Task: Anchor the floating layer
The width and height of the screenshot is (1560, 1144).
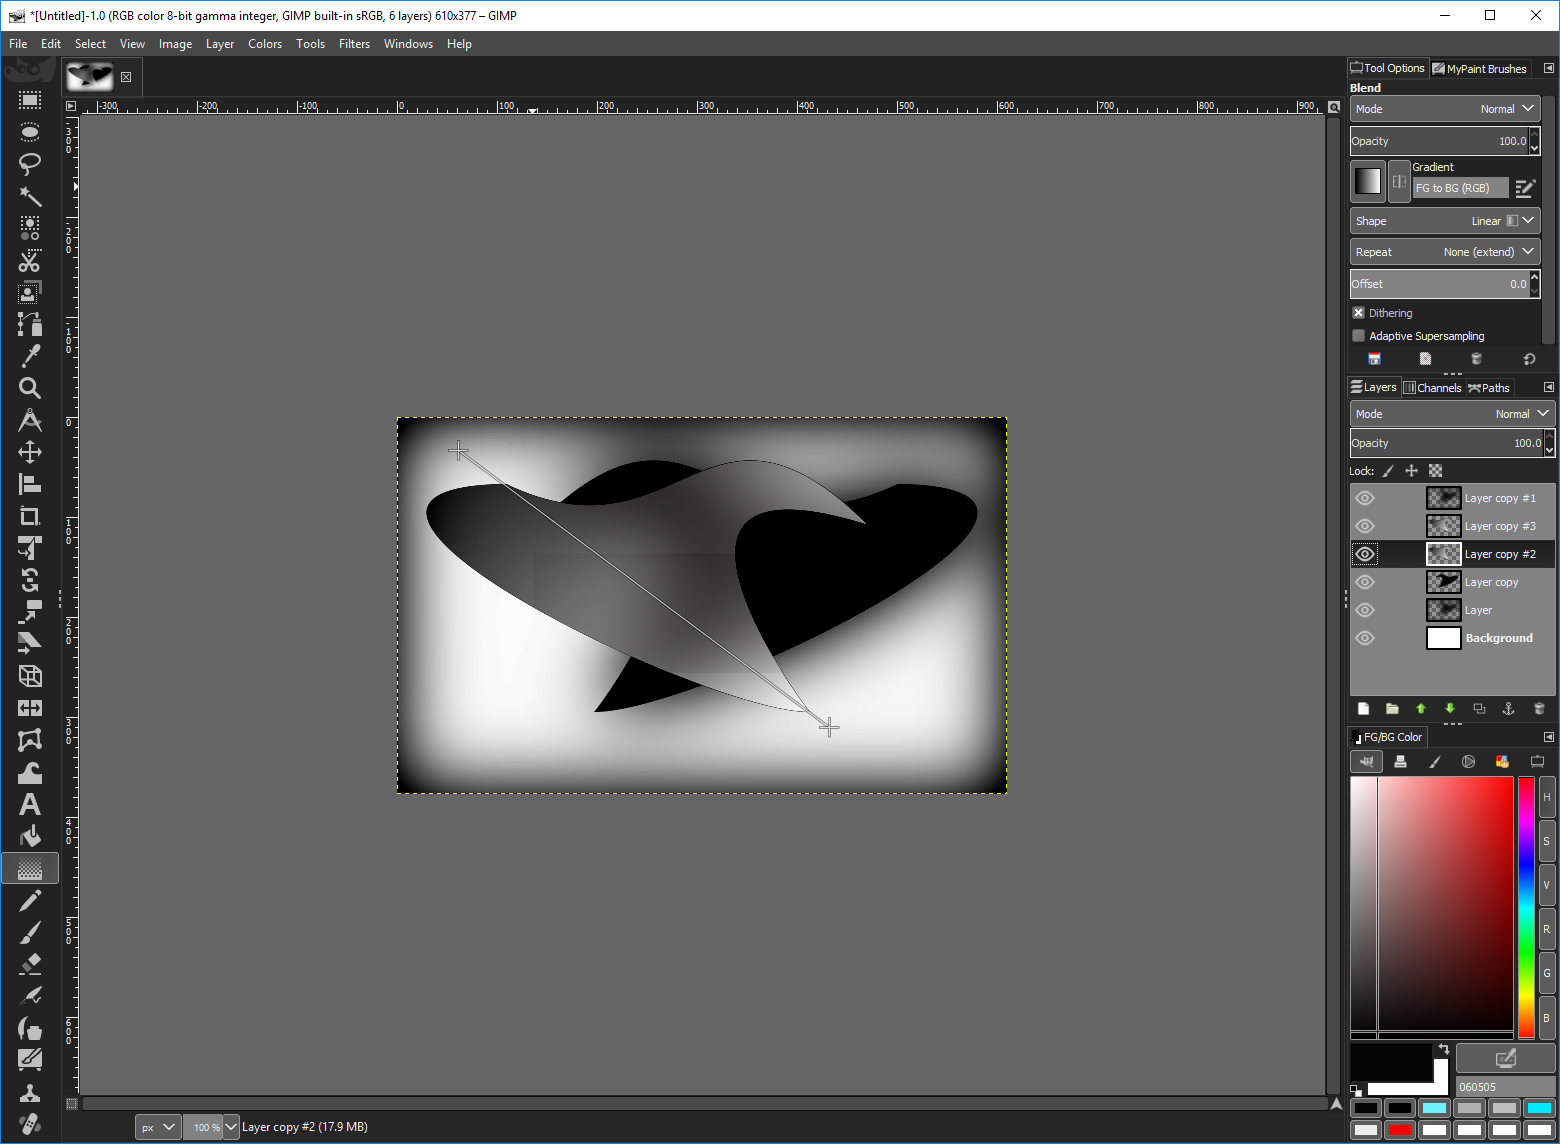Action: [x=1509, y=709]
